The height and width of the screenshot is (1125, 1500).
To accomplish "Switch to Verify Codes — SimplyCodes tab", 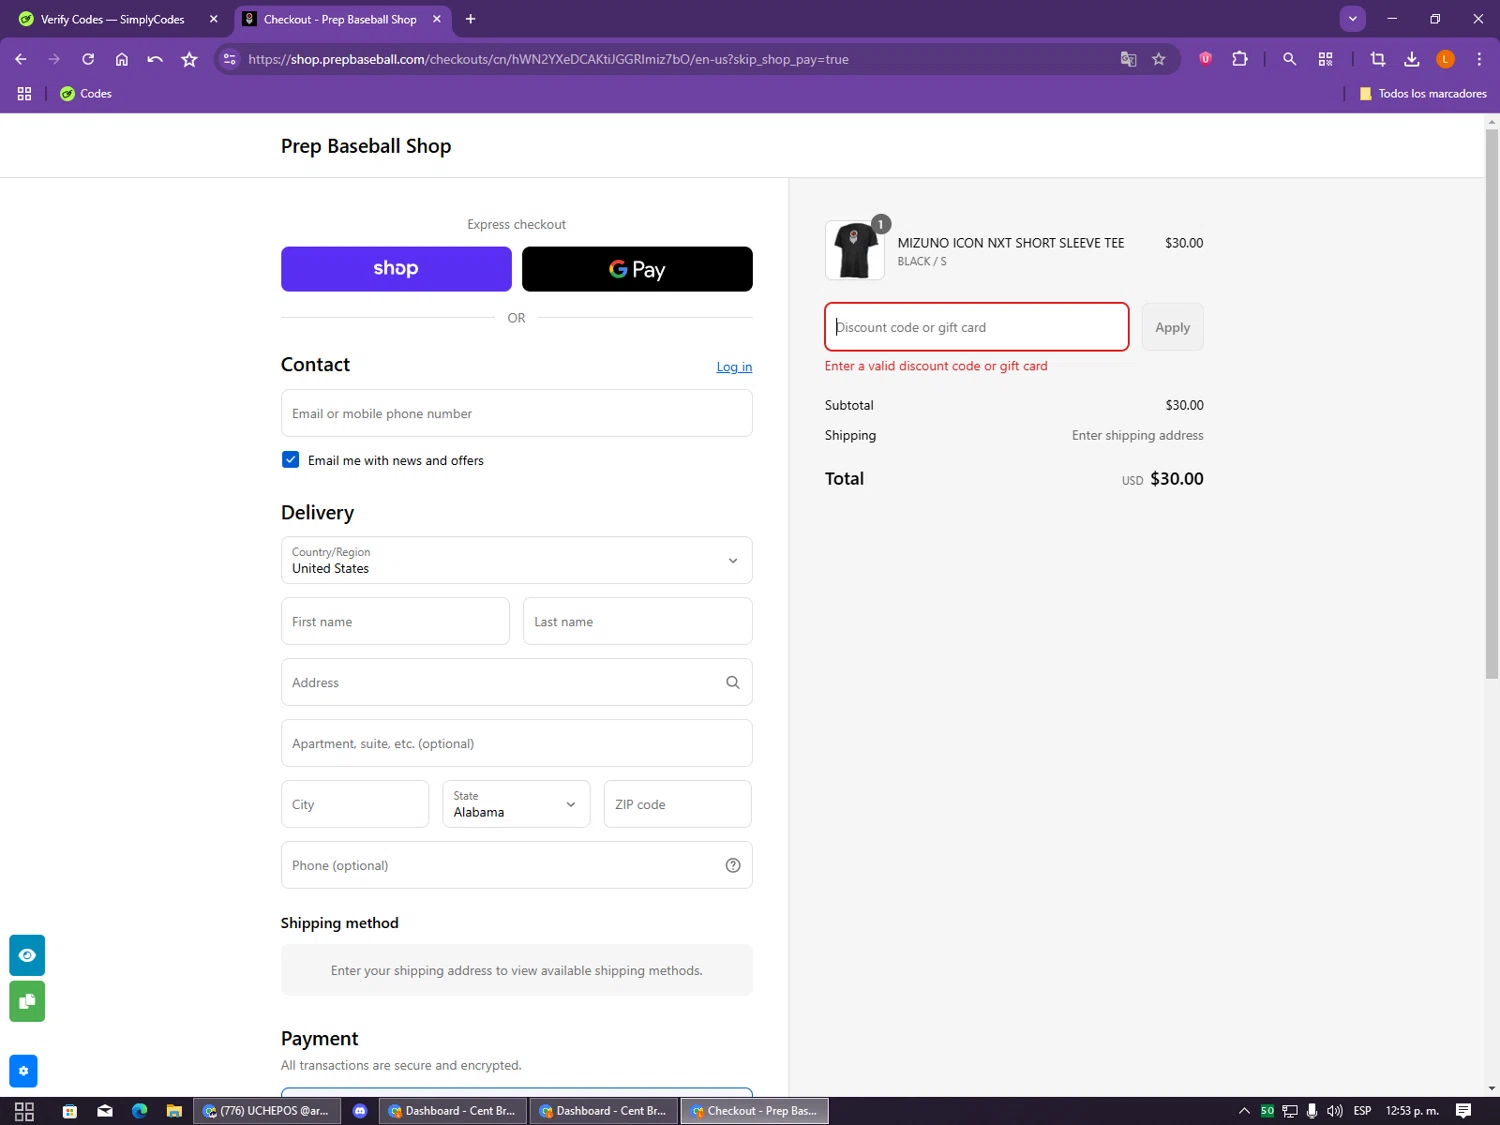I will coord(118,19).
